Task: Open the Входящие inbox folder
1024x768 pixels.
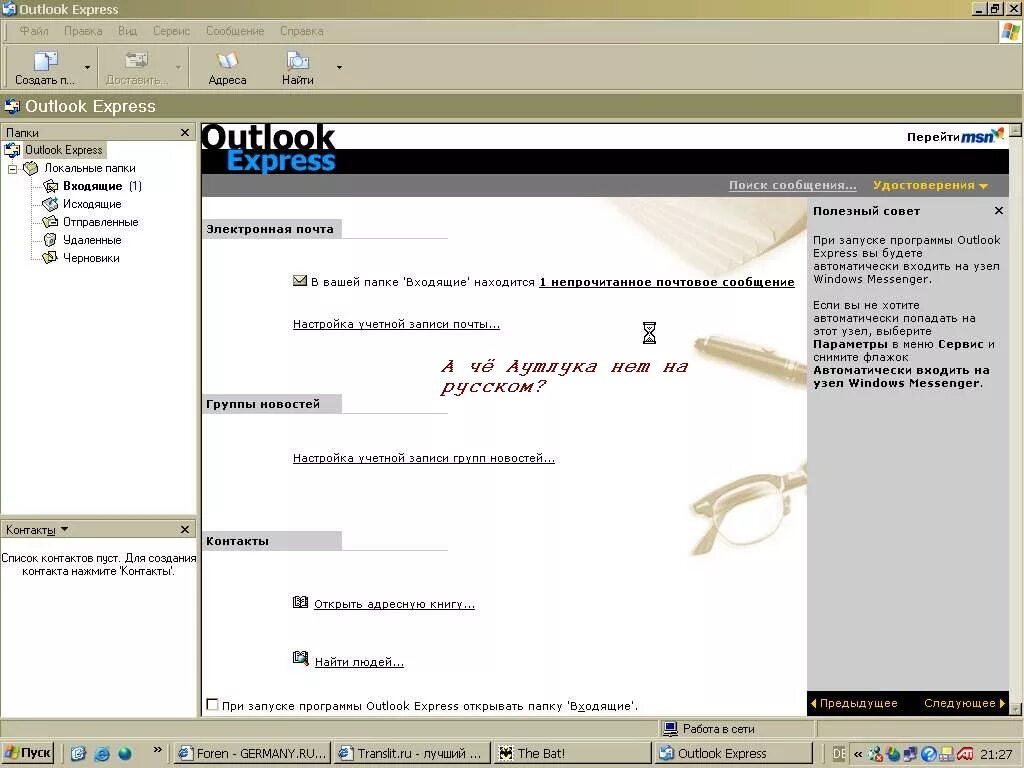Action: point(92,186)
